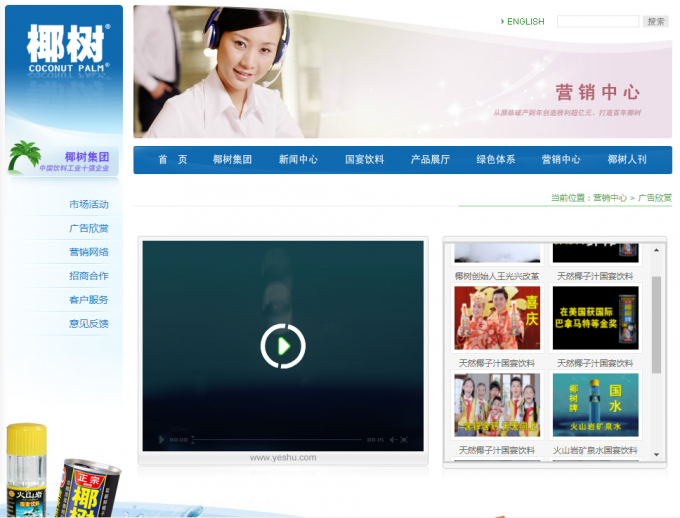Open 意见反馈 in the sidebar

[x=88, y=324]
